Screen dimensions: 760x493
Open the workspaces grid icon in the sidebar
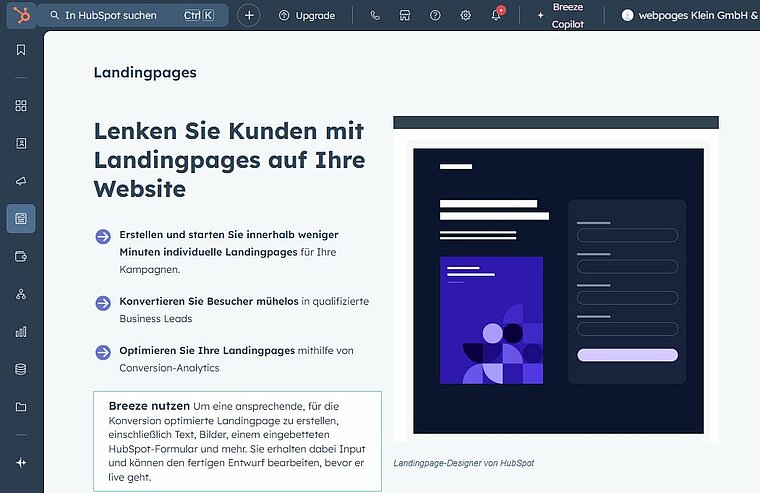(x=21, y=106)
